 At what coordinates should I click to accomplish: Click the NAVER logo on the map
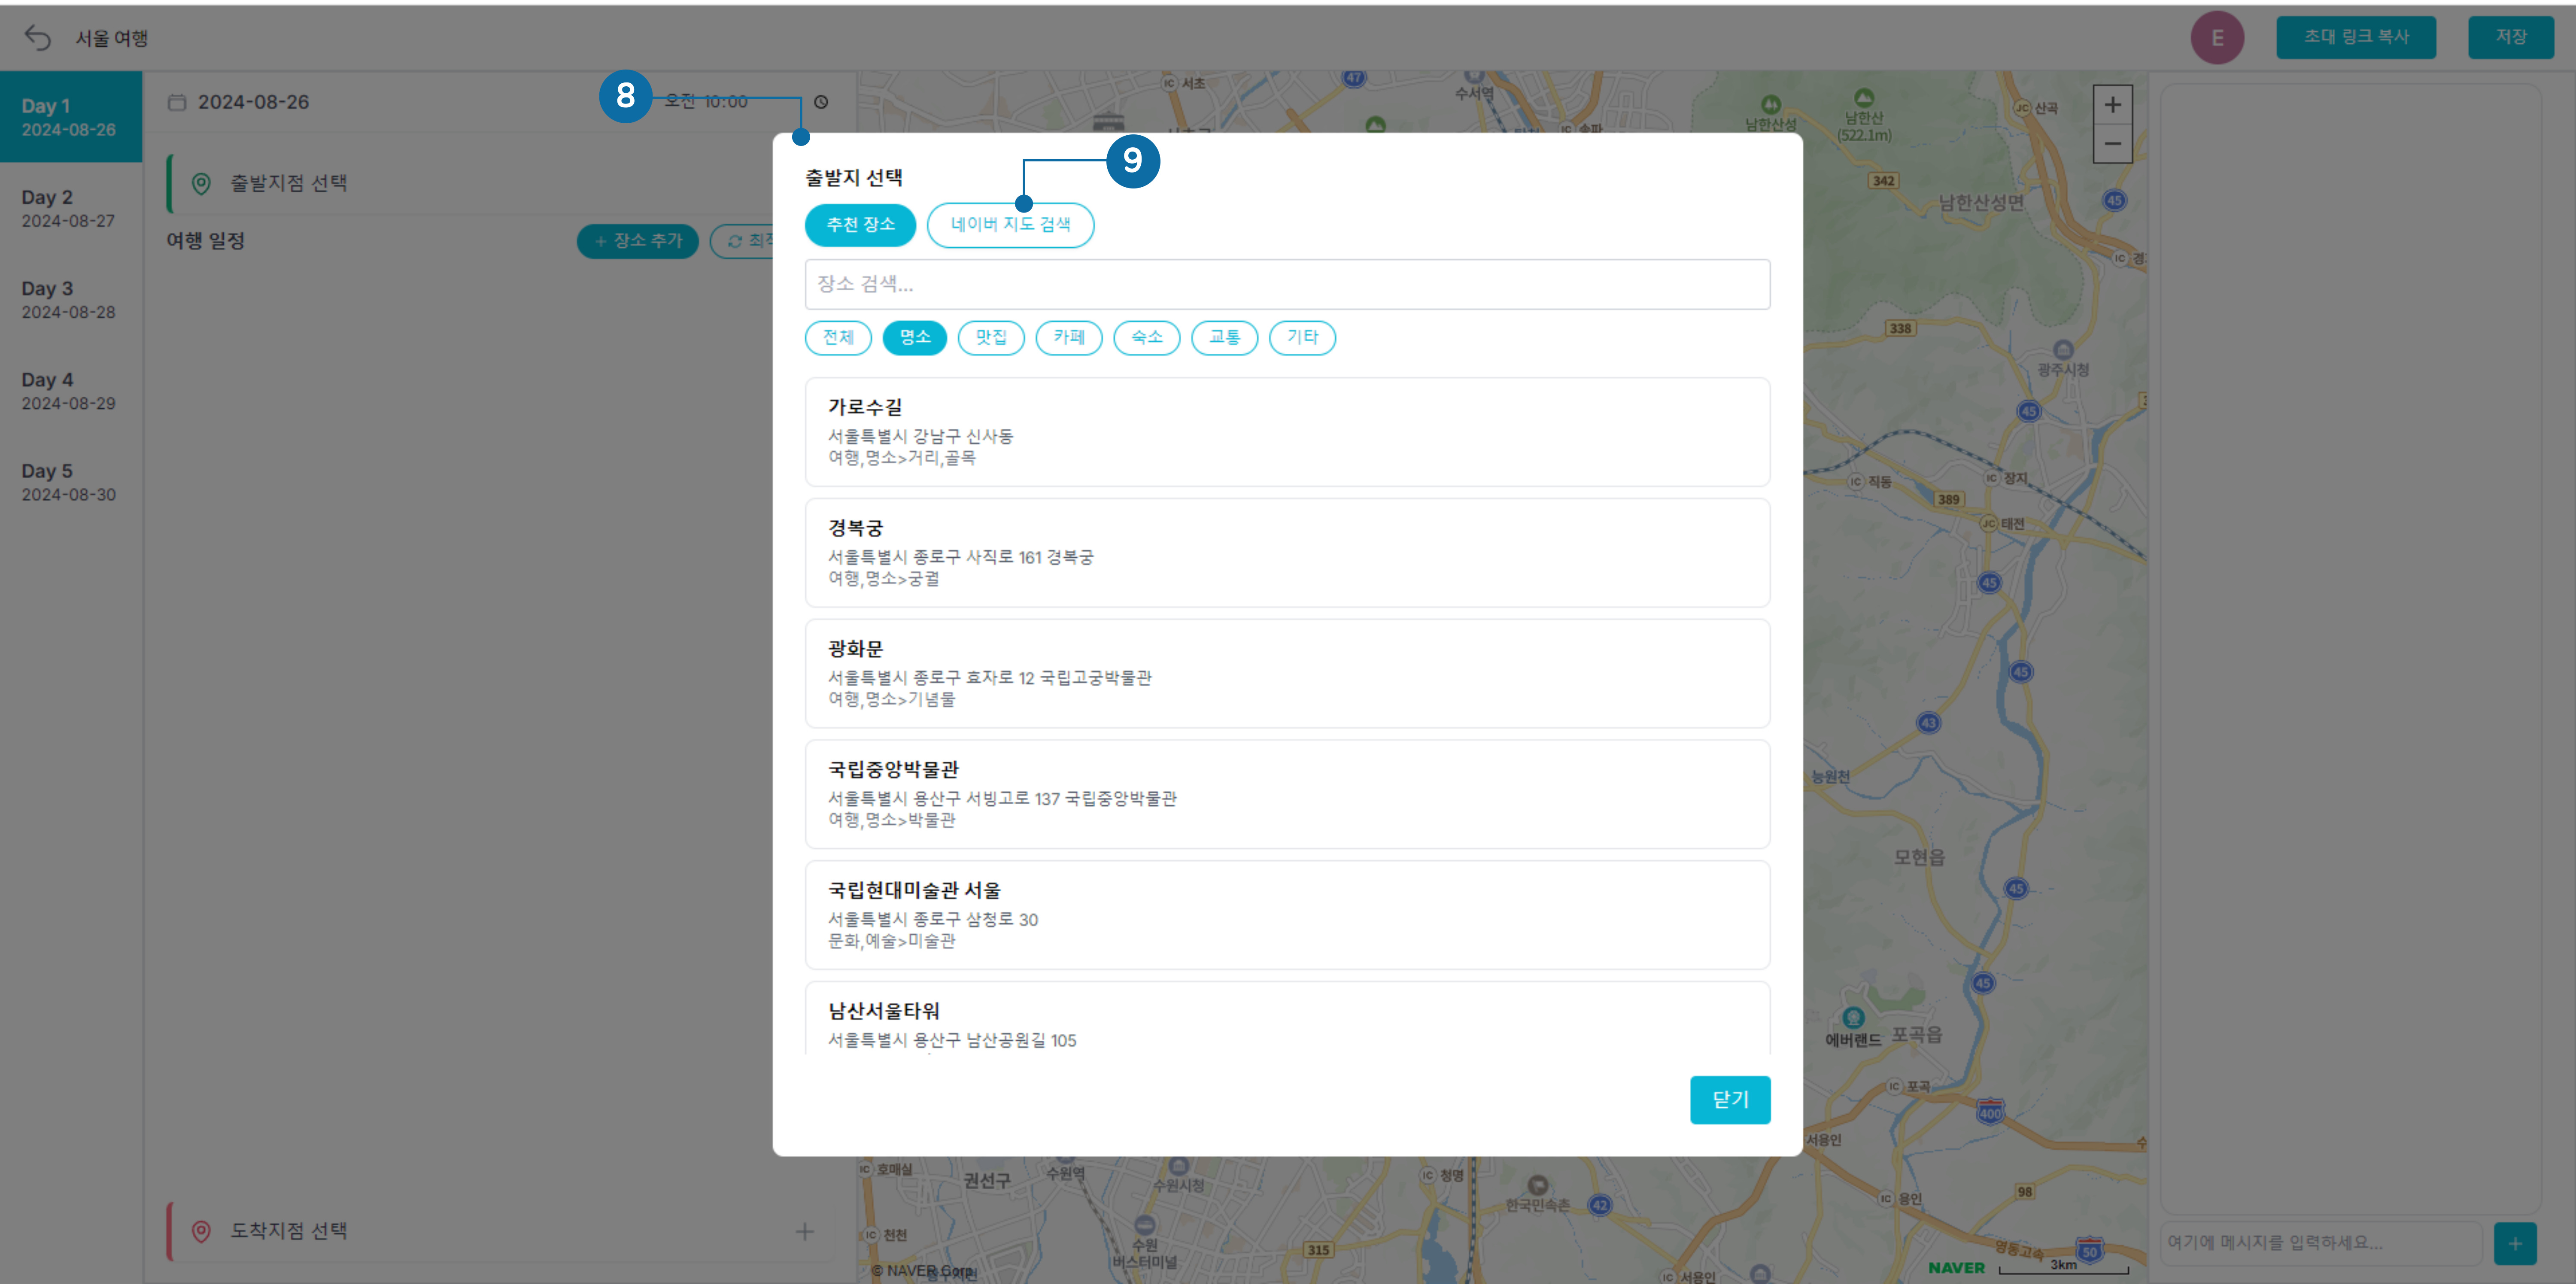(x=1957, y=1268)
